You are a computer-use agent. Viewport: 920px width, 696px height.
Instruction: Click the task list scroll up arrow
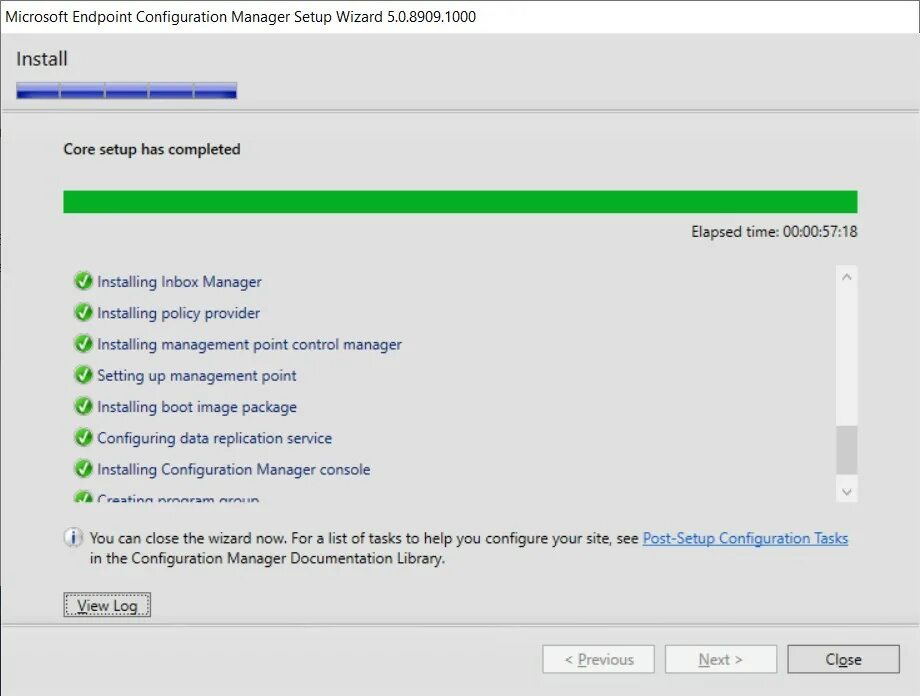tap(847, 277)
